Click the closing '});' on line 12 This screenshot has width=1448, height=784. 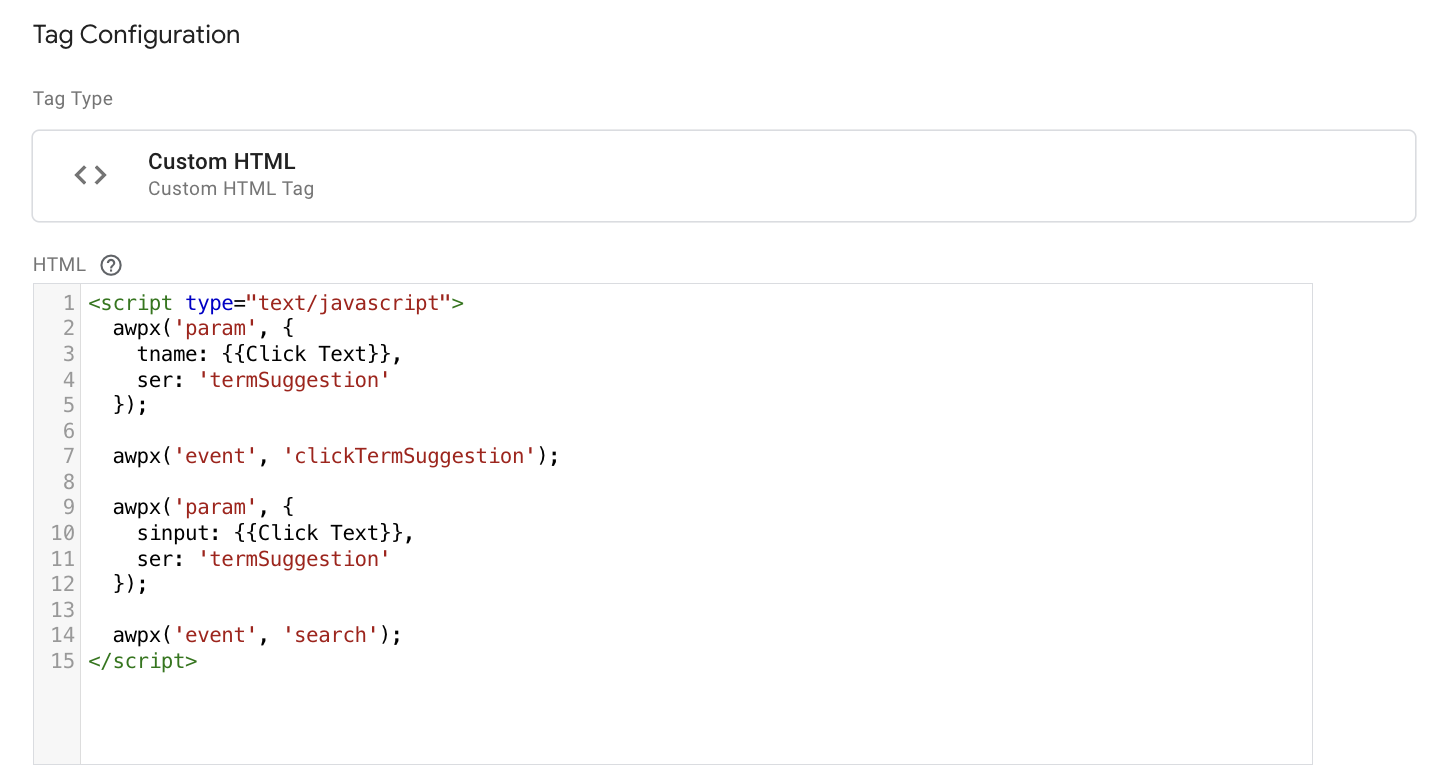(130, 584)
